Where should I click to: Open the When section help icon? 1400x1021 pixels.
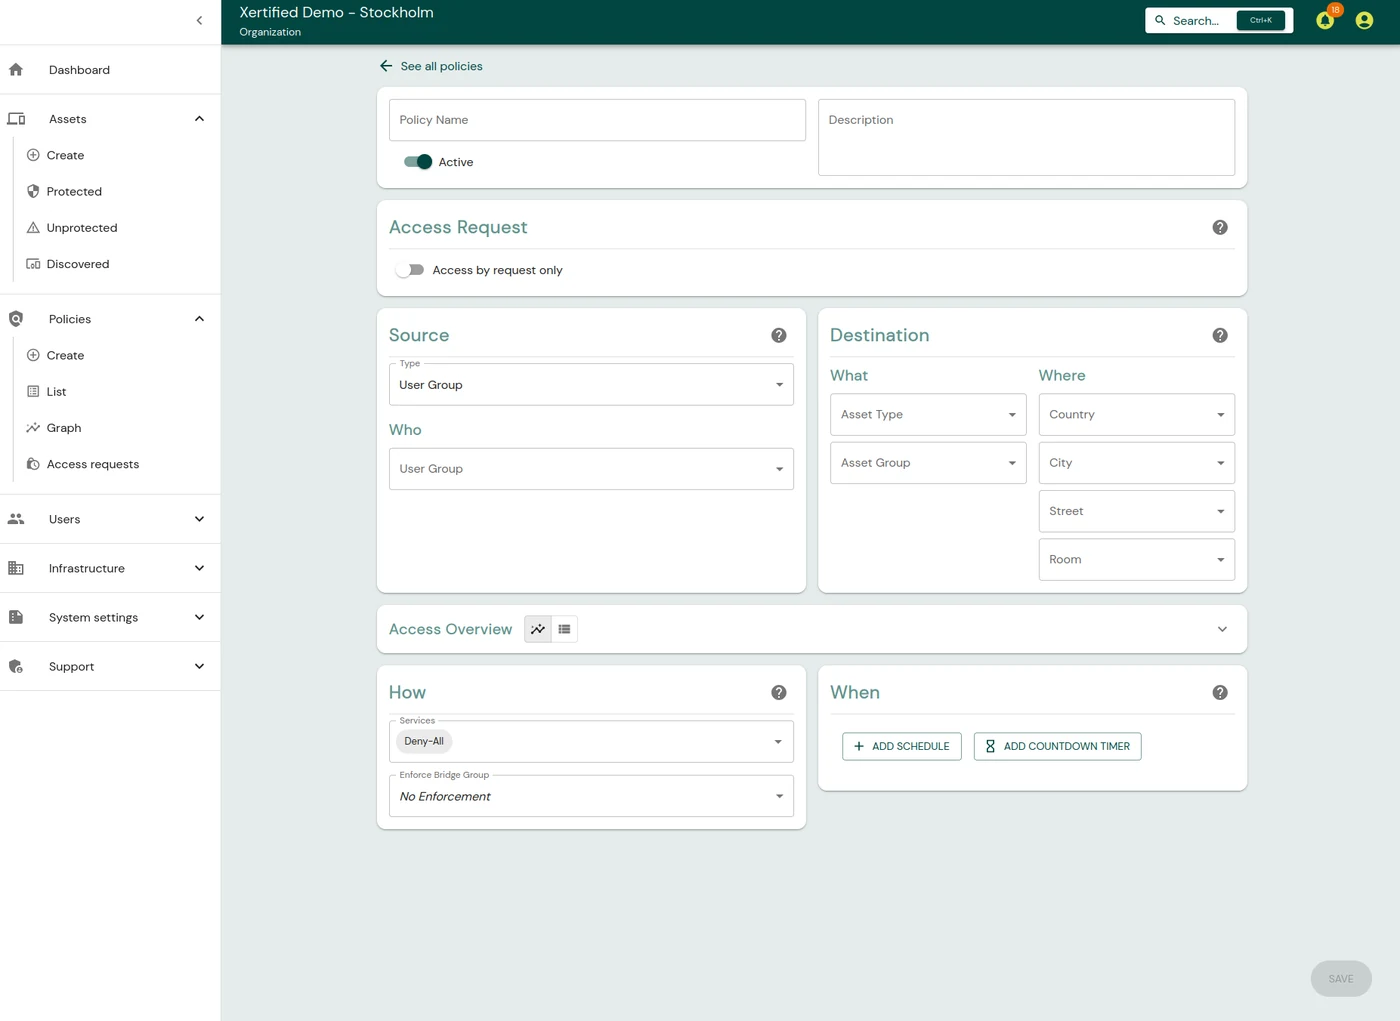point(1220,692)
